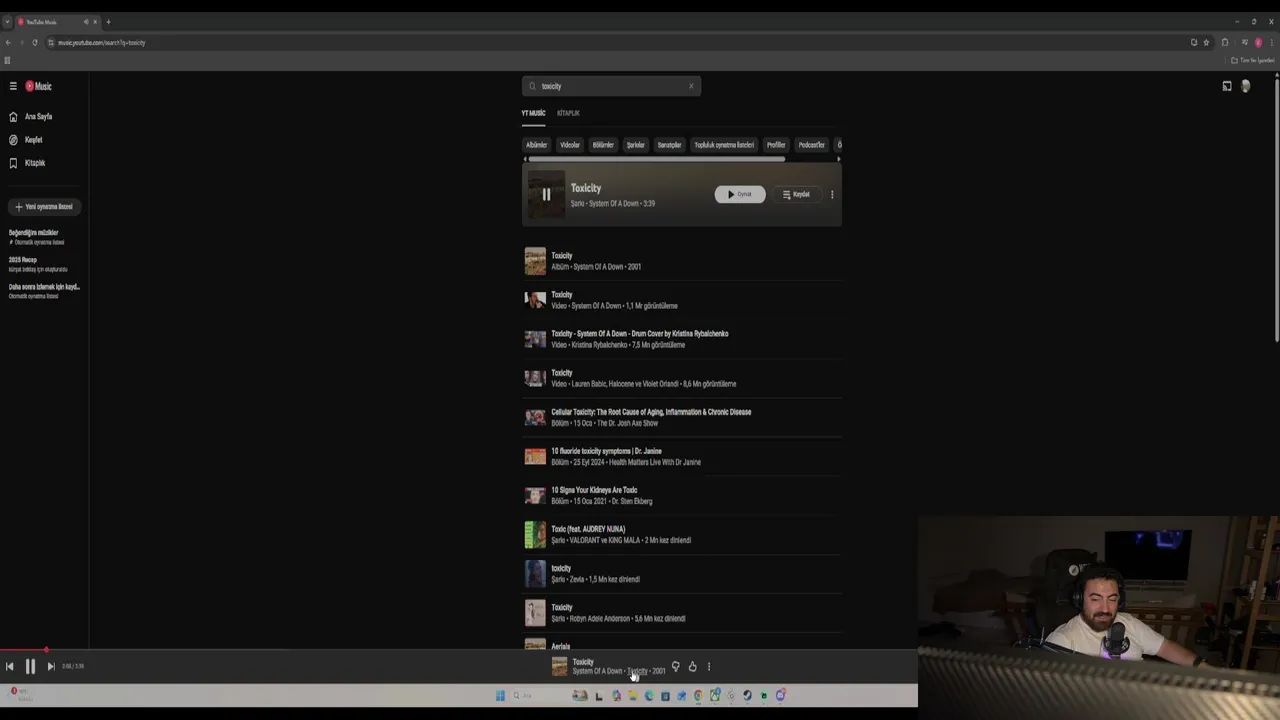
Task: Open the hamburger guide menu
Action: 13,86
